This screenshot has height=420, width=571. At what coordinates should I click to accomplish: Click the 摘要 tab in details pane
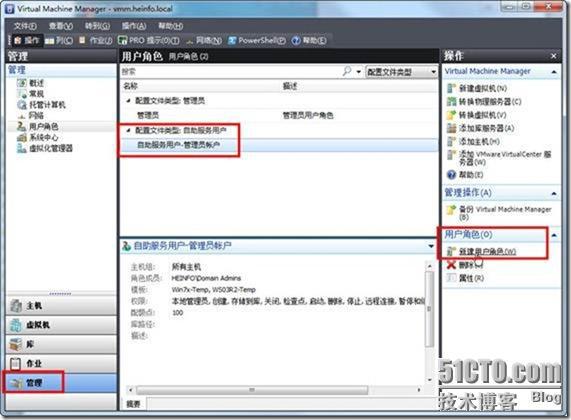[x=134, y=404]
